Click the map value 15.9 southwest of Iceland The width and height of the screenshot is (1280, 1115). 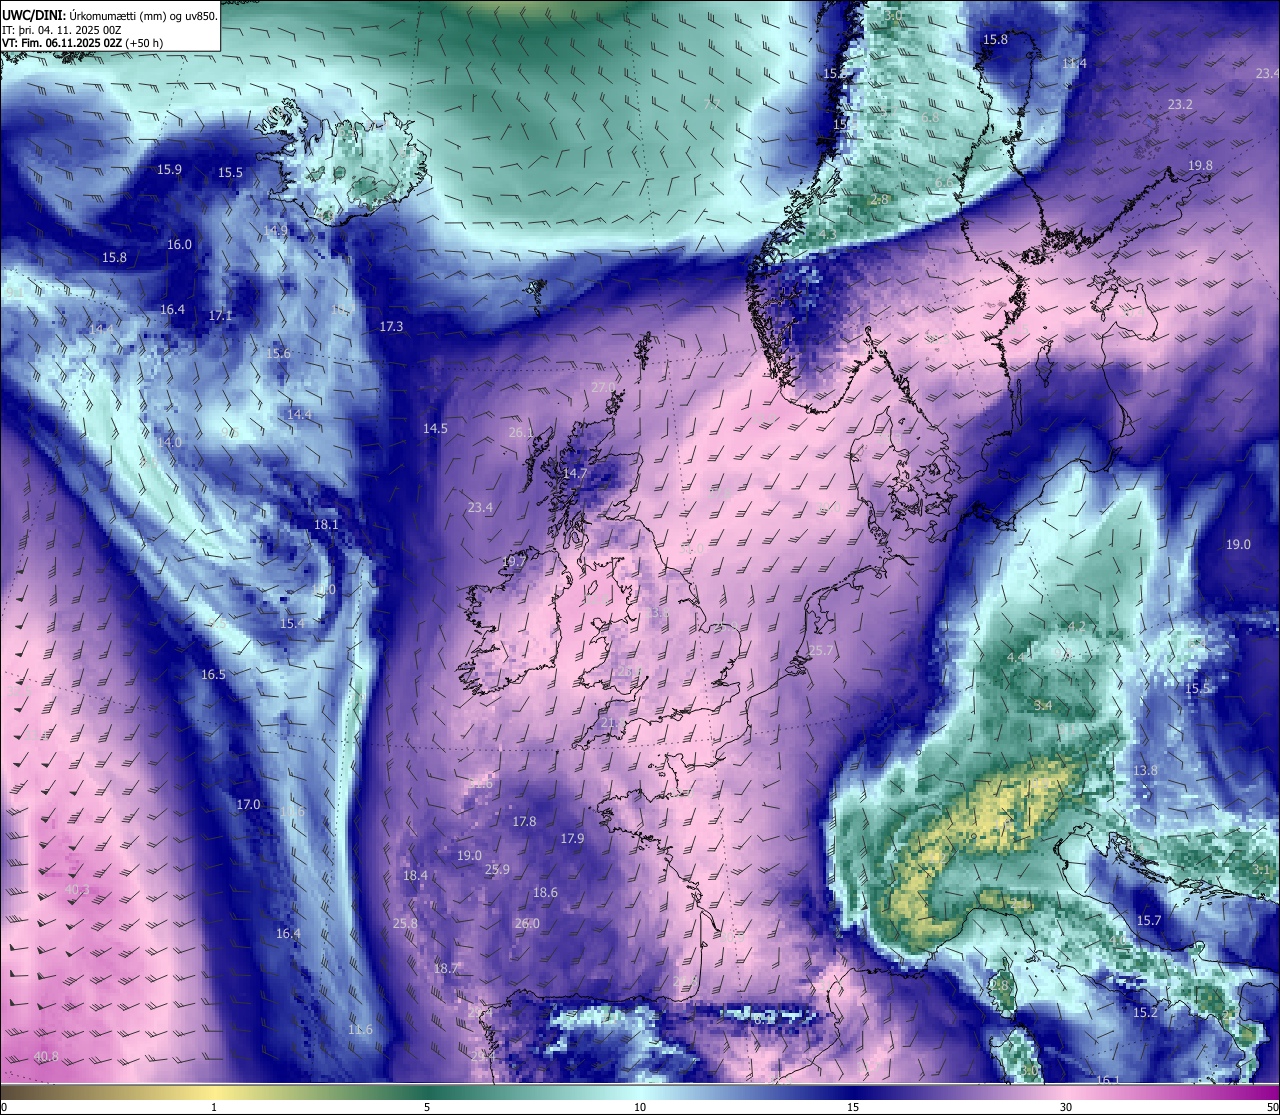169,169
